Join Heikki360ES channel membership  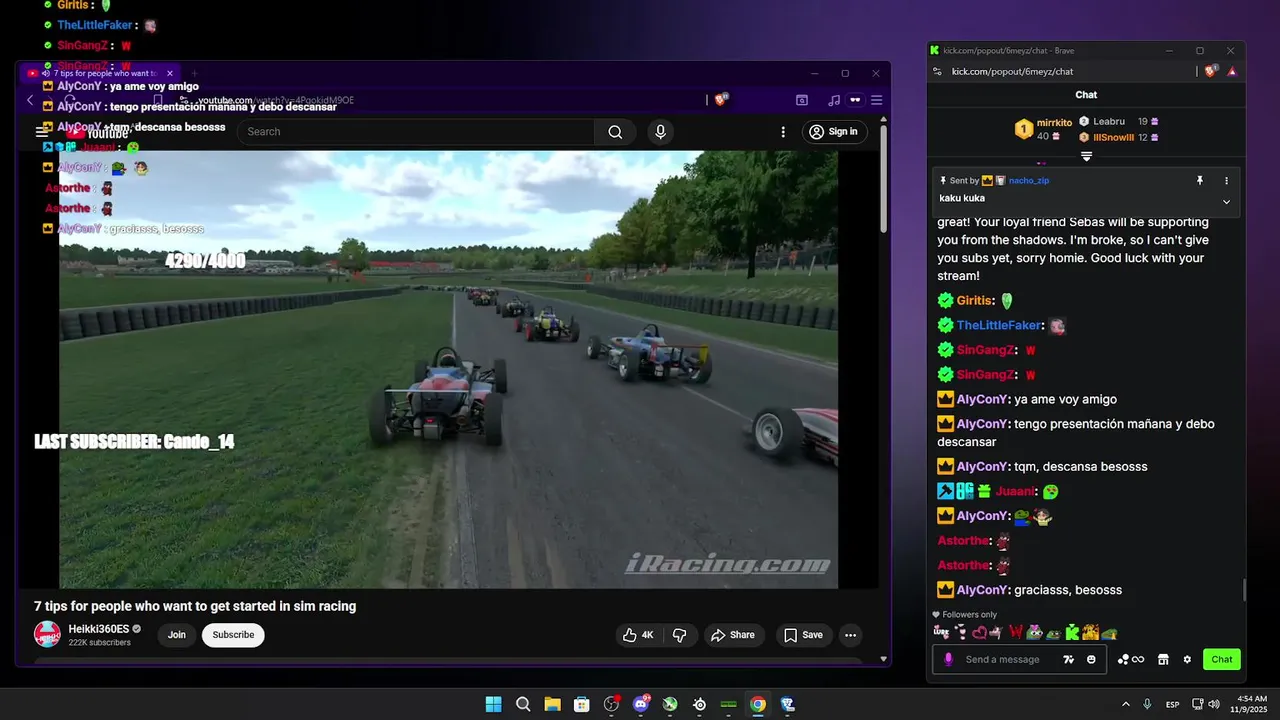pos(177,635)
